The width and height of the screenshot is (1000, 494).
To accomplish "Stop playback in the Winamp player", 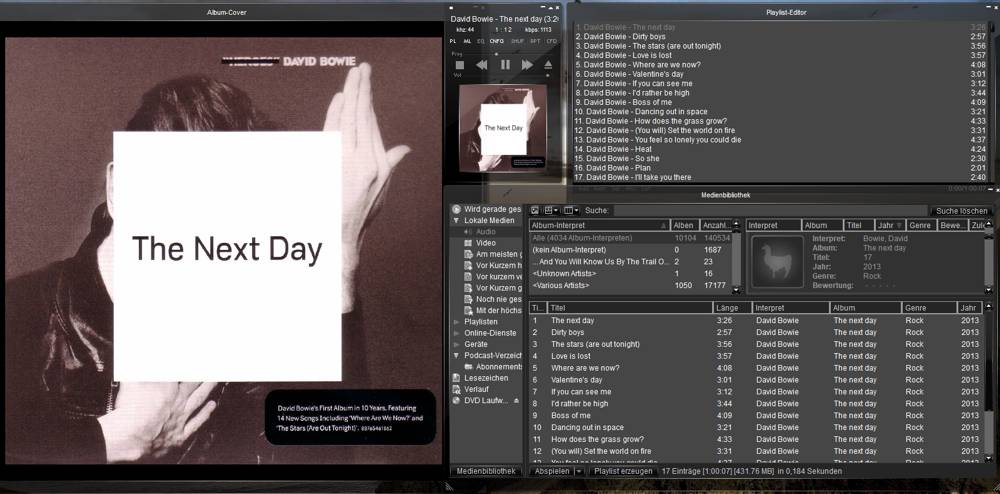I will [461, 65].
